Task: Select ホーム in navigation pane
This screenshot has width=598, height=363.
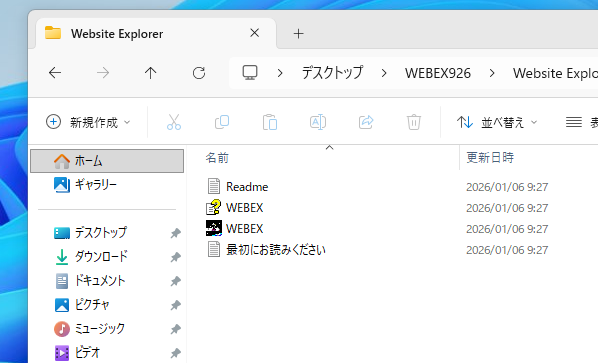Action: click(x=107, y=161)
